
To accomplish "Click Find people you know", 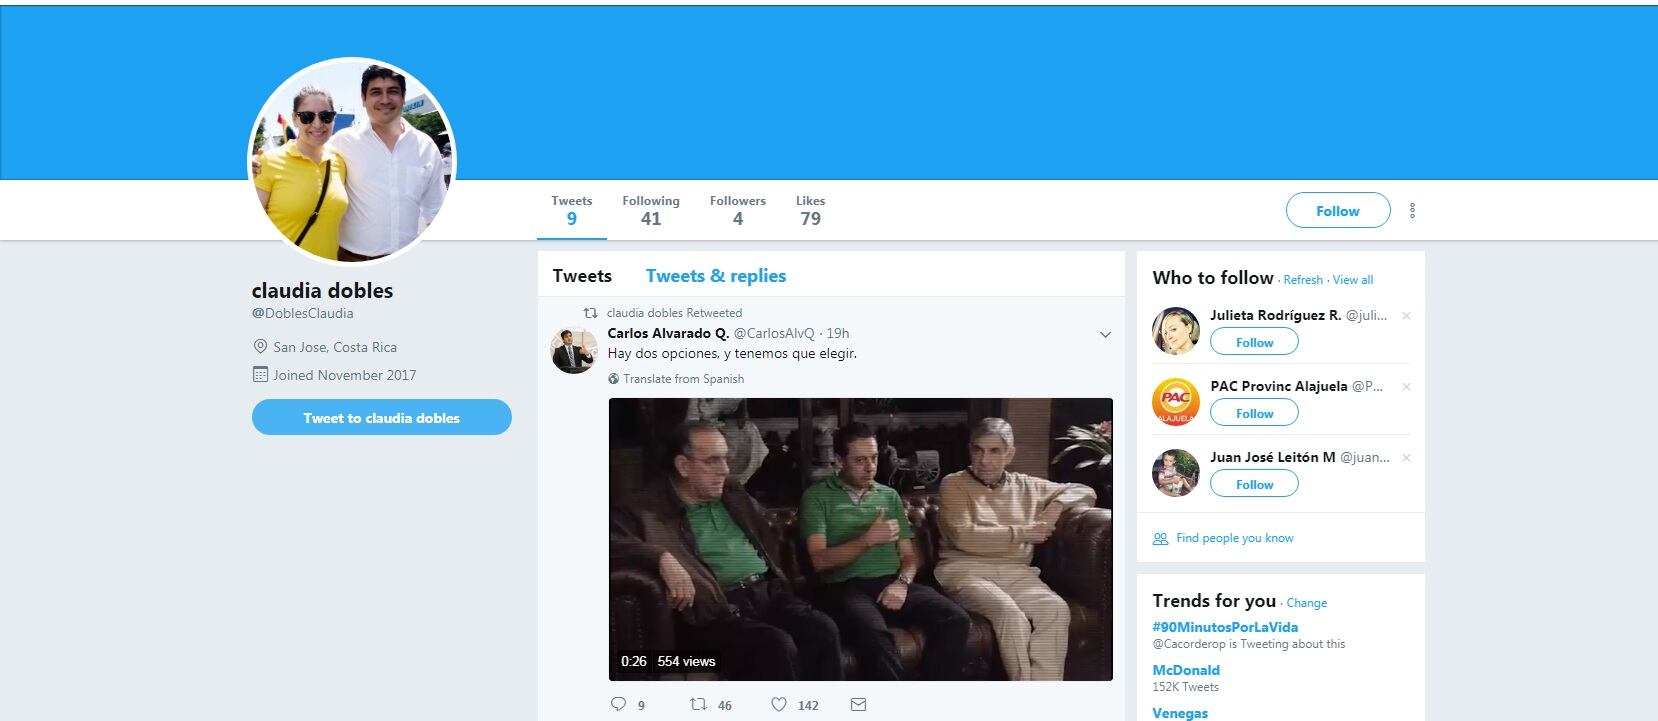I will tap(1234, 538).
